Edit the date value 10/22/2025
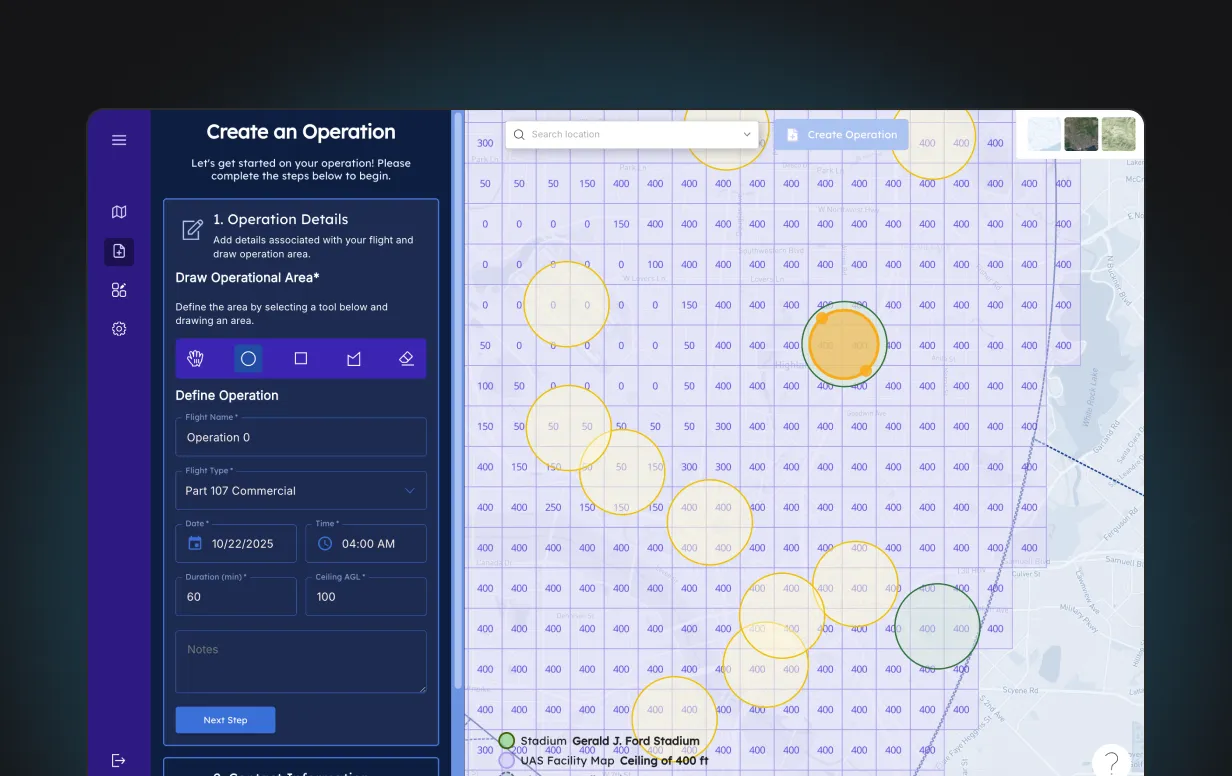 (243, 544)
